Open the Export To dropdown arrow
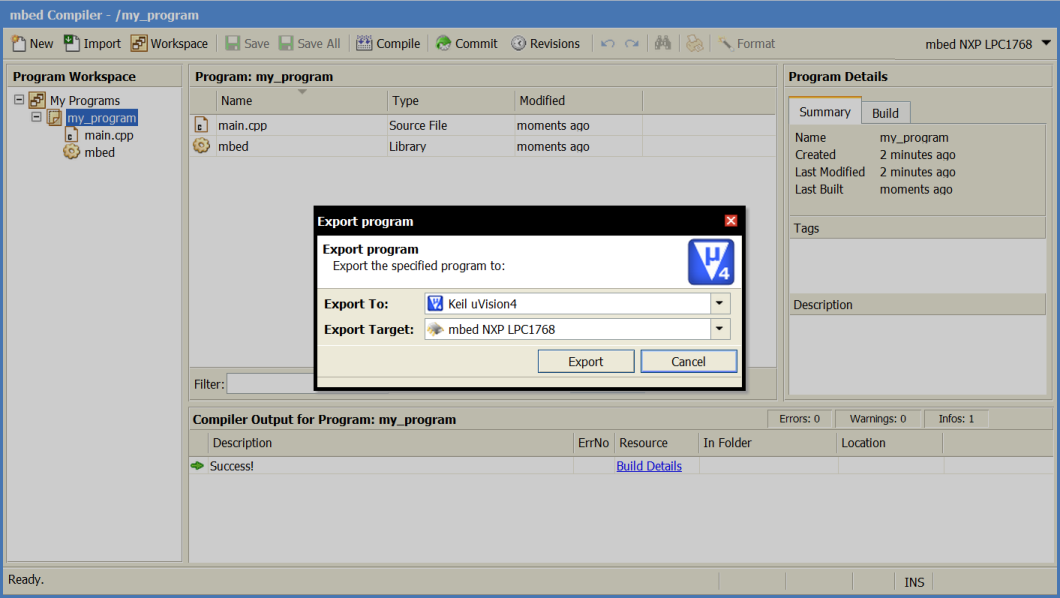This screenshot has height=598, width=1060. click(720, 304)
